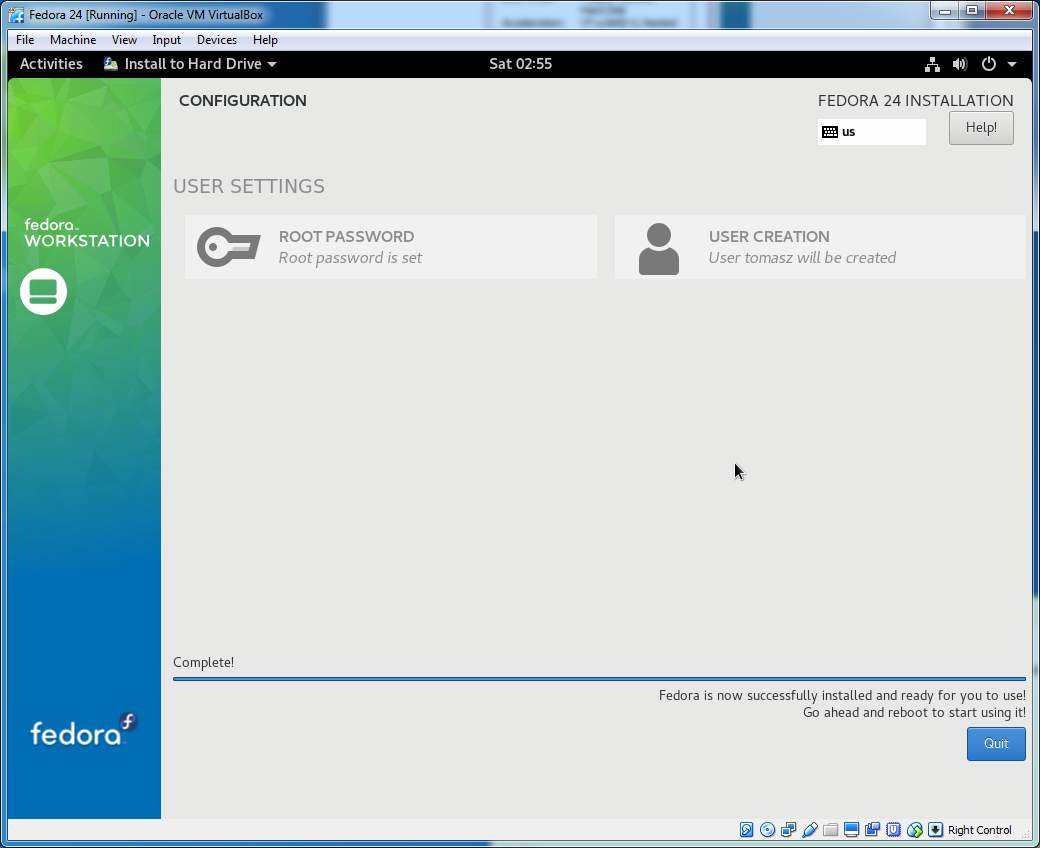
Task: Click the root password key icon
Action: [228, 247]
